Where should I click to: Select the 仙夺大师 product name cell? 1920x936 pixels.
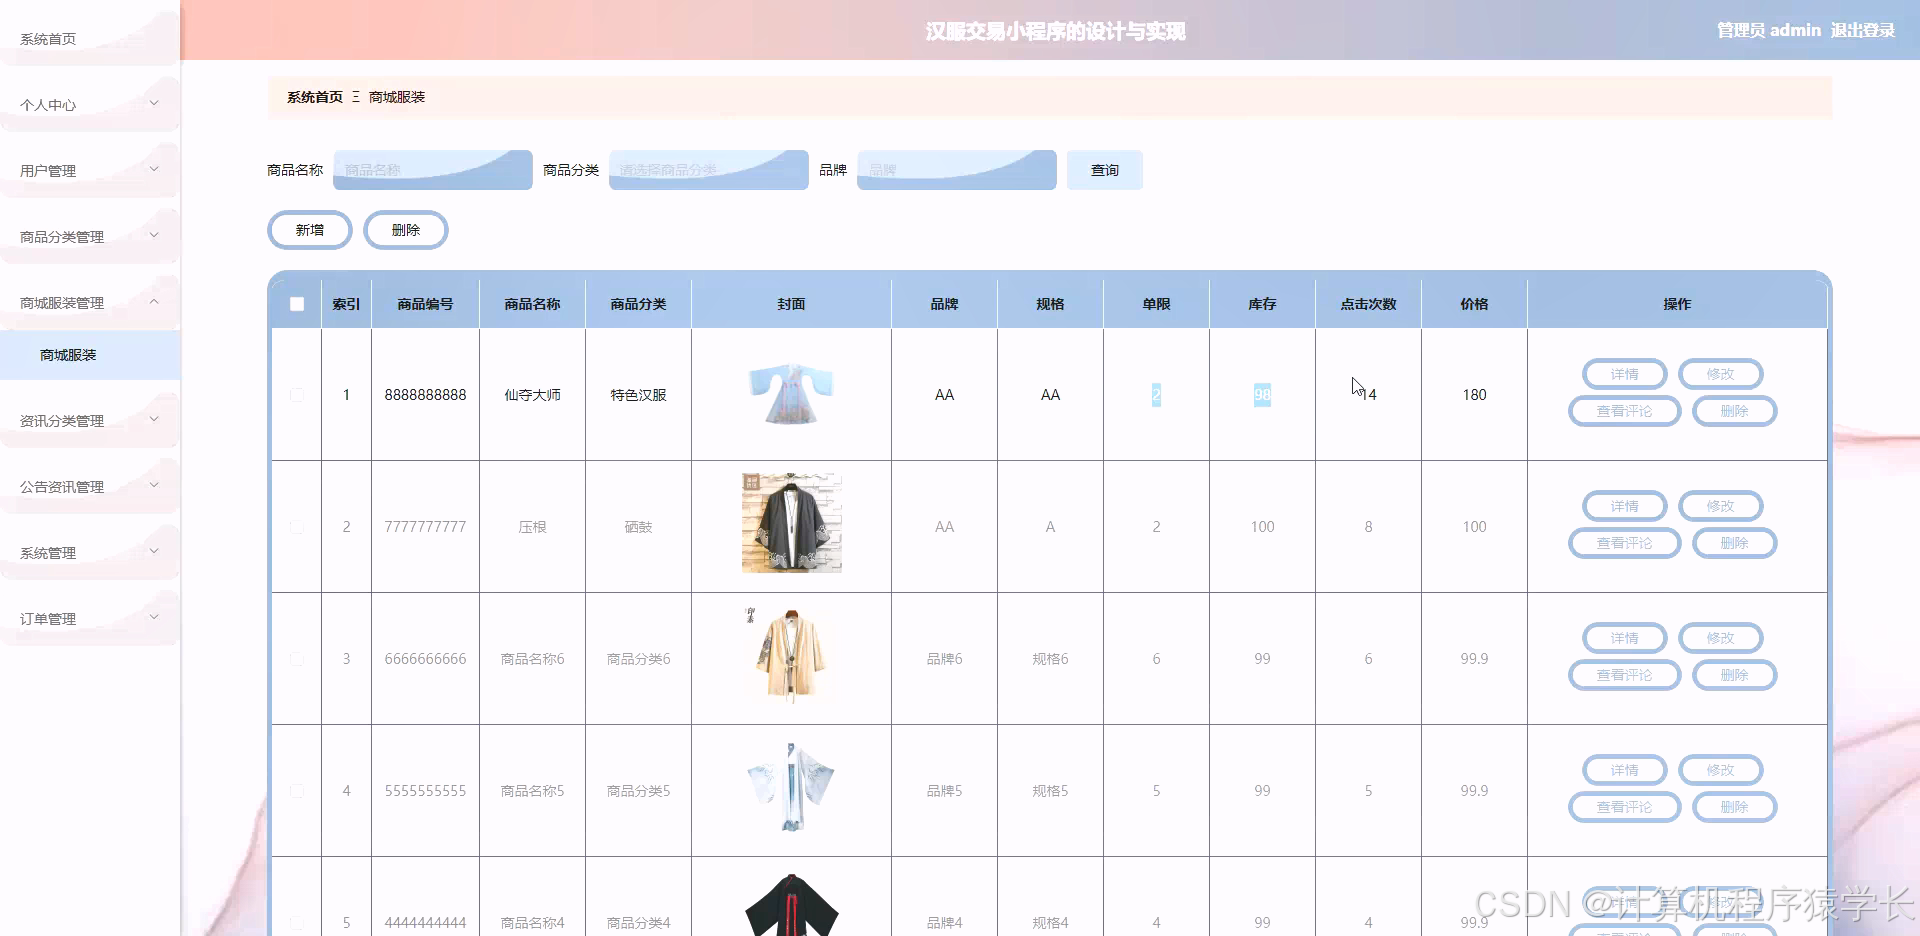click(532, 395)
